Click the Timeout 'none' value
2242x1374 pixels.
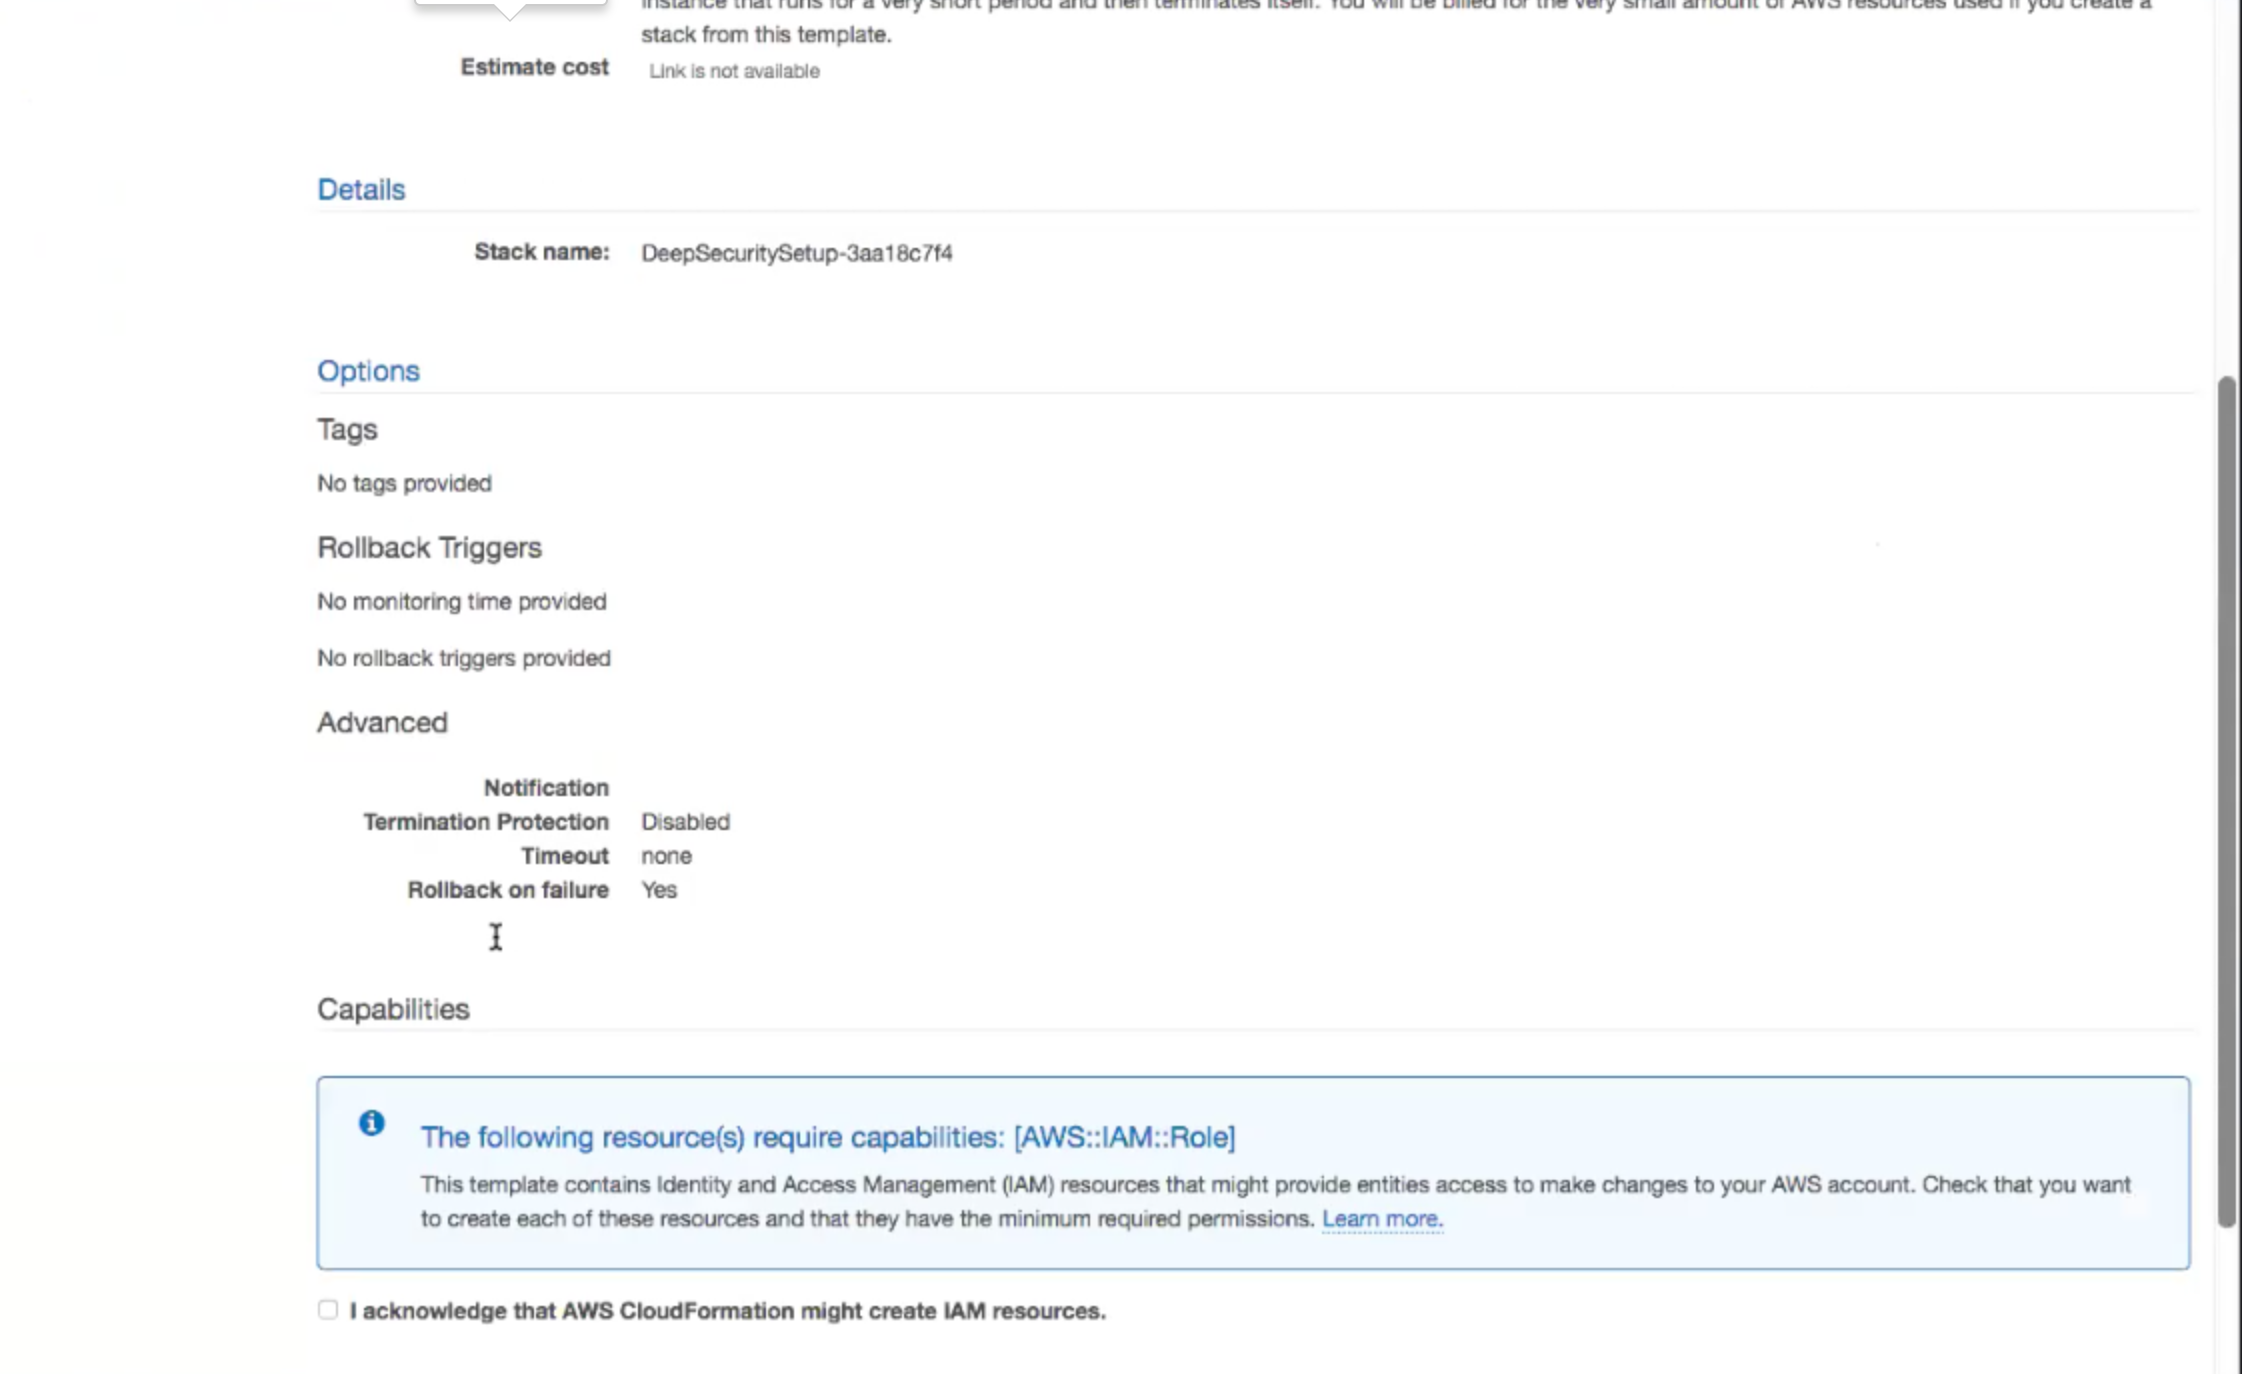(666, 856)
